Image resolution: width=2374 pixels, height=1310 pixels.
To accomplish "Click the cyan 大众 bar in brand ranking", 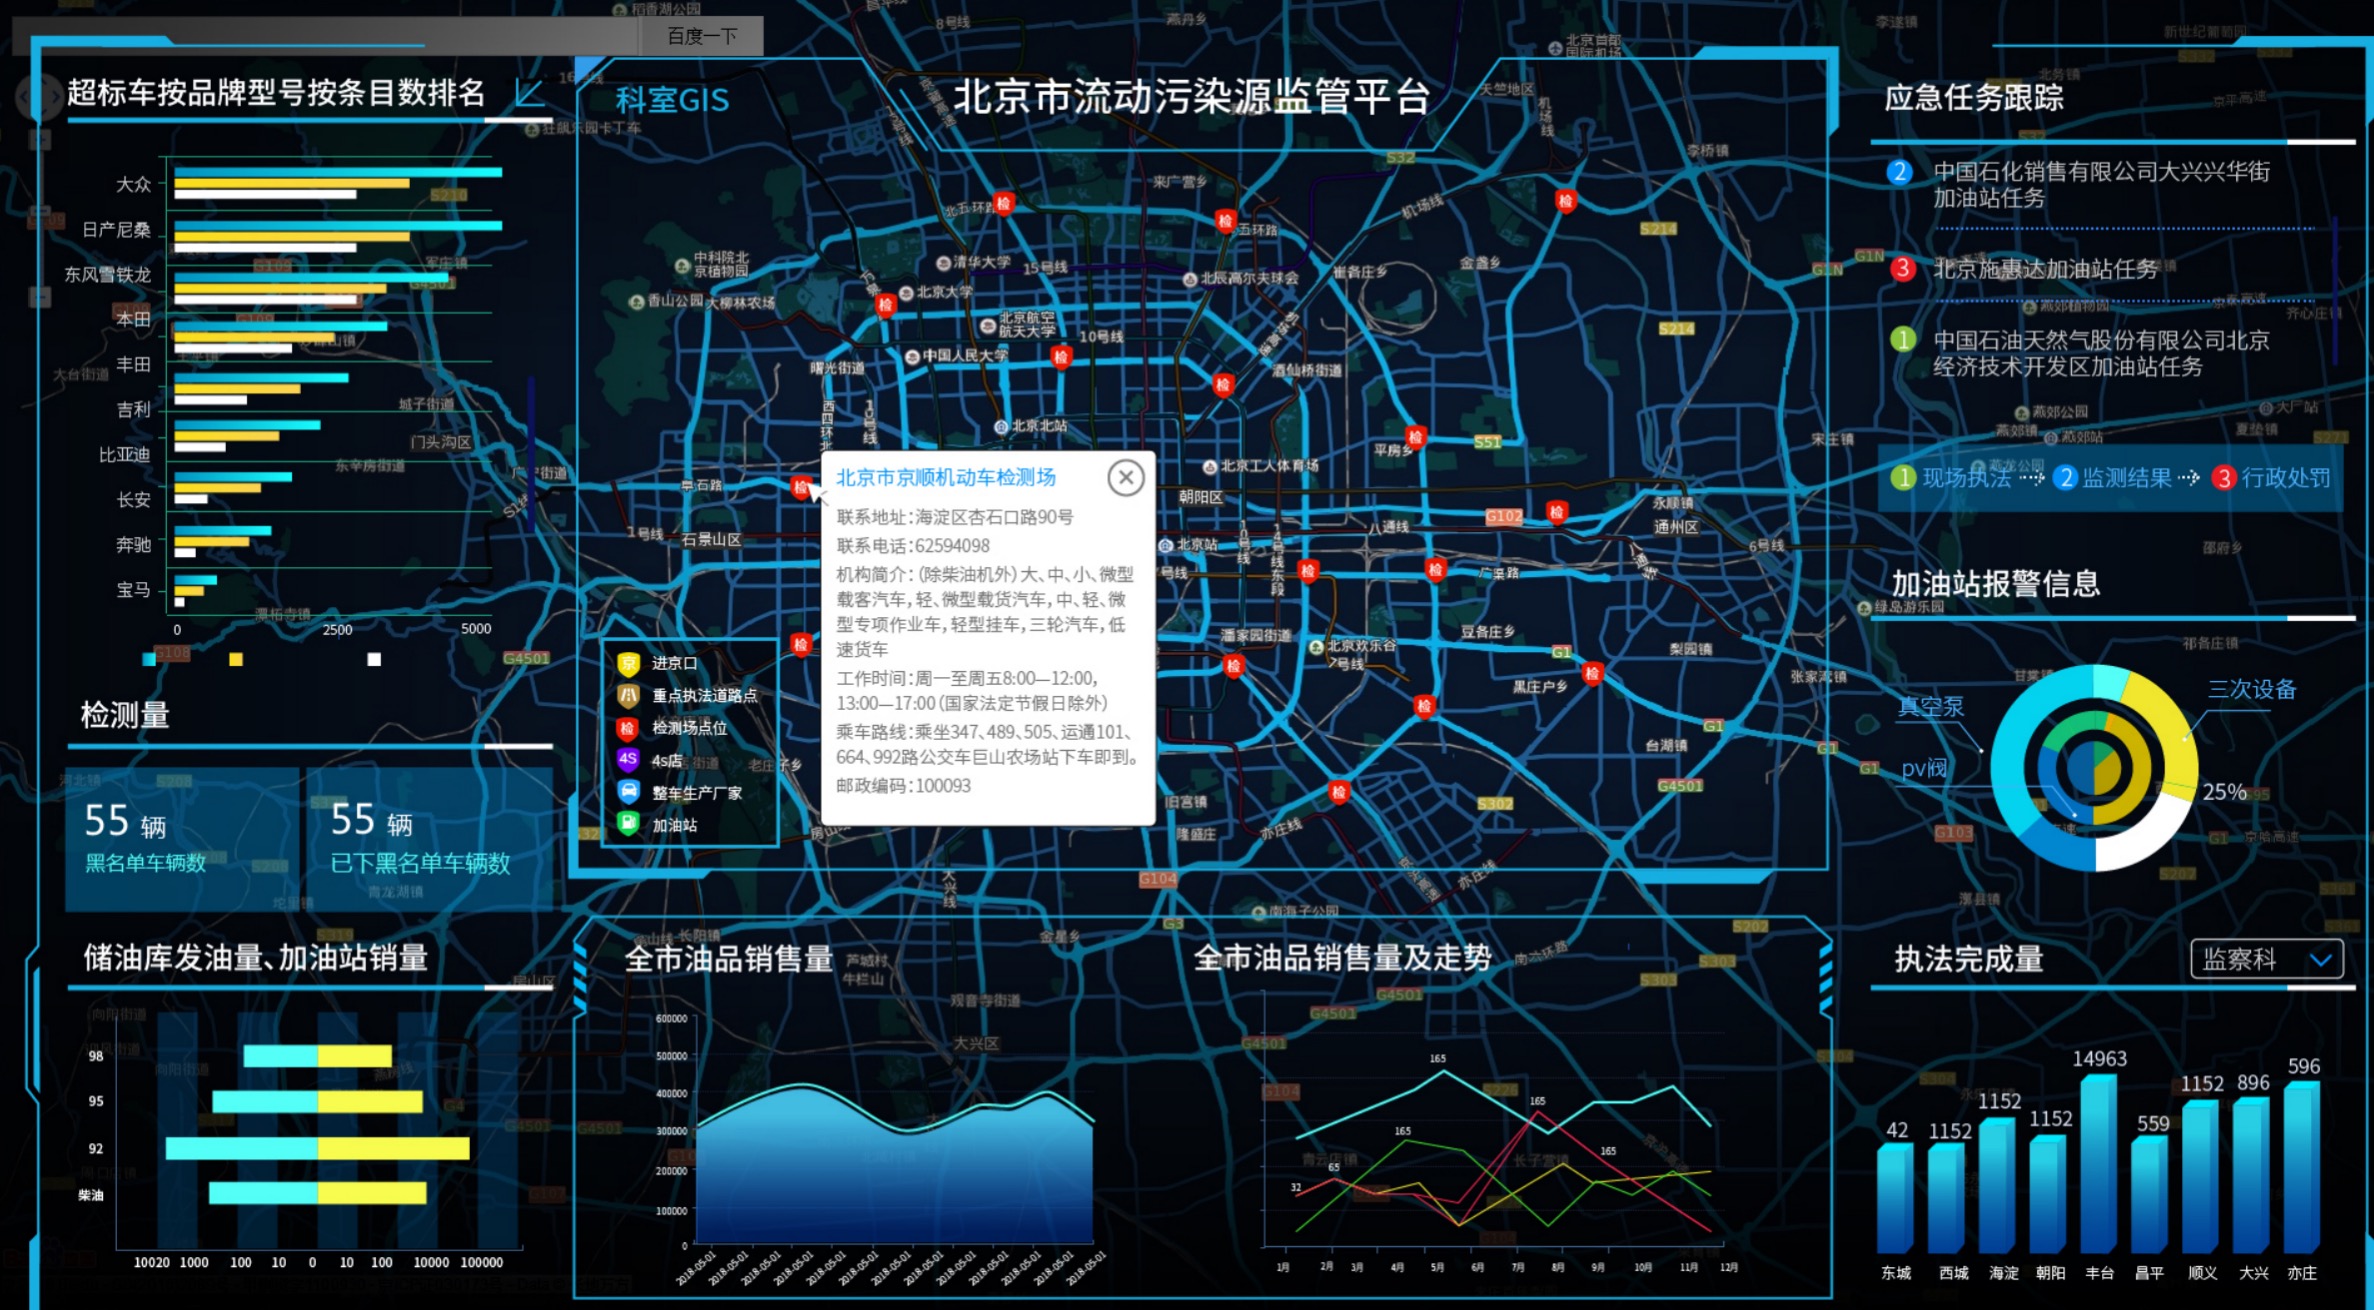I will pos(338,173).
